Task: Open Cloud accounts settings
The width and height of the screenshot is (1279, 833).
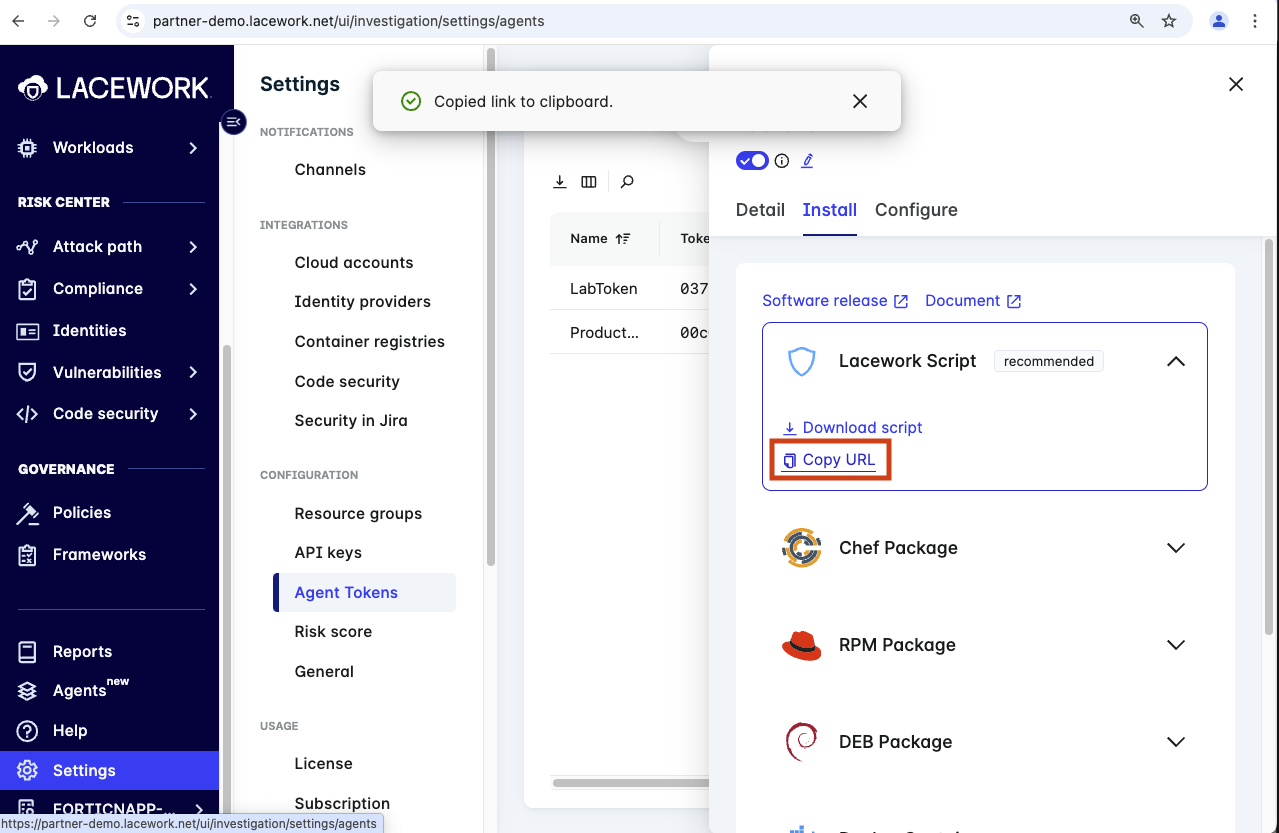Action: 354,263
